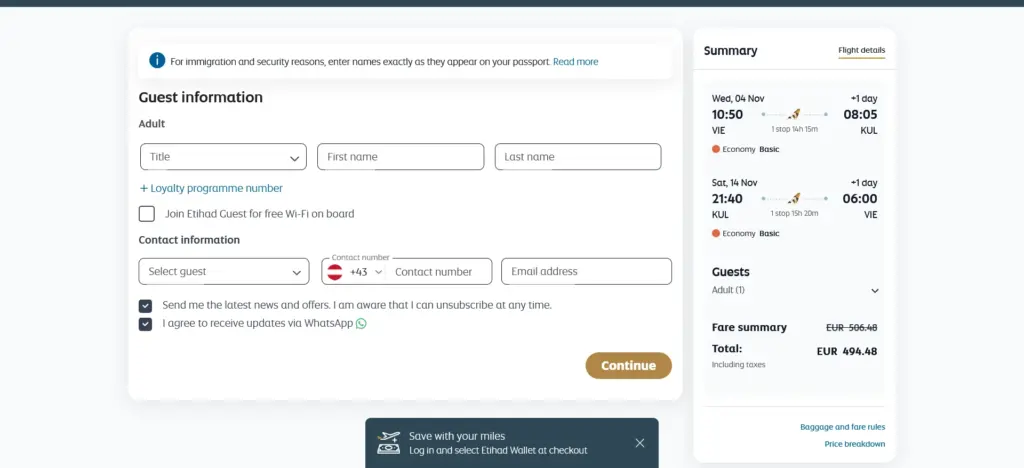Click orange Economy dot for return flight
Viewport: 1024px width, 468px height.
pos(716,233)
